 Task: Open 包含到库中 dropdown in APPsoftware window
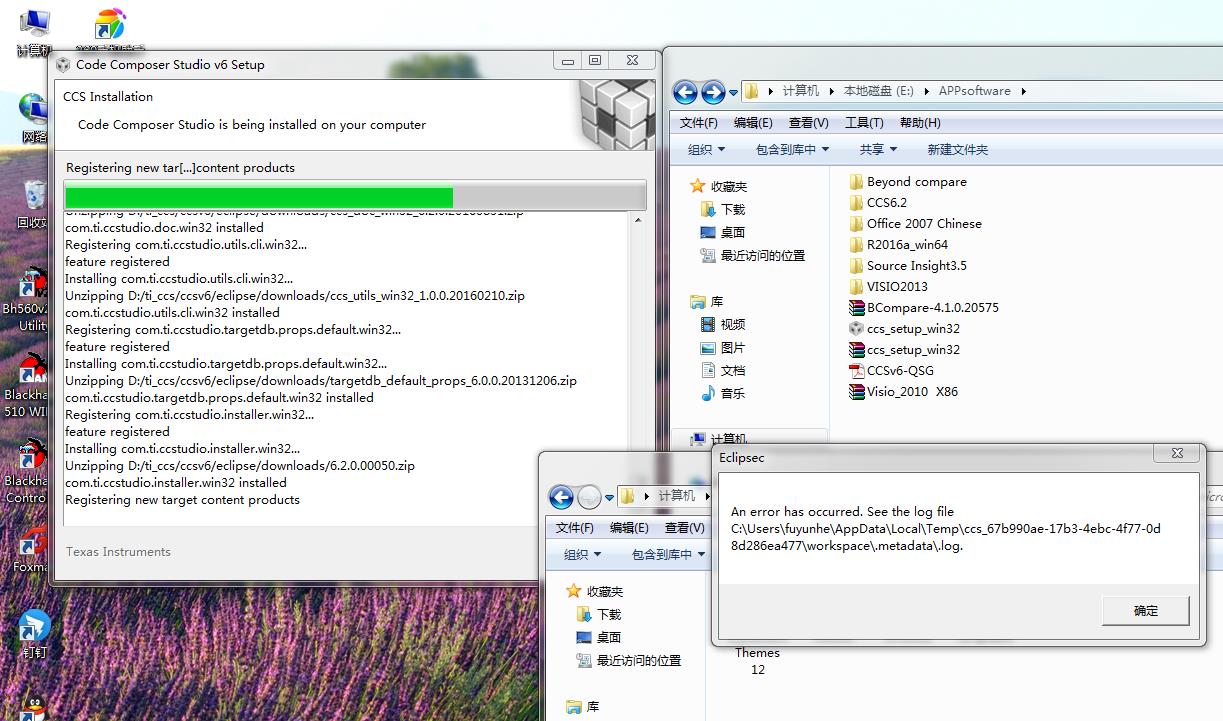[793, 149]
